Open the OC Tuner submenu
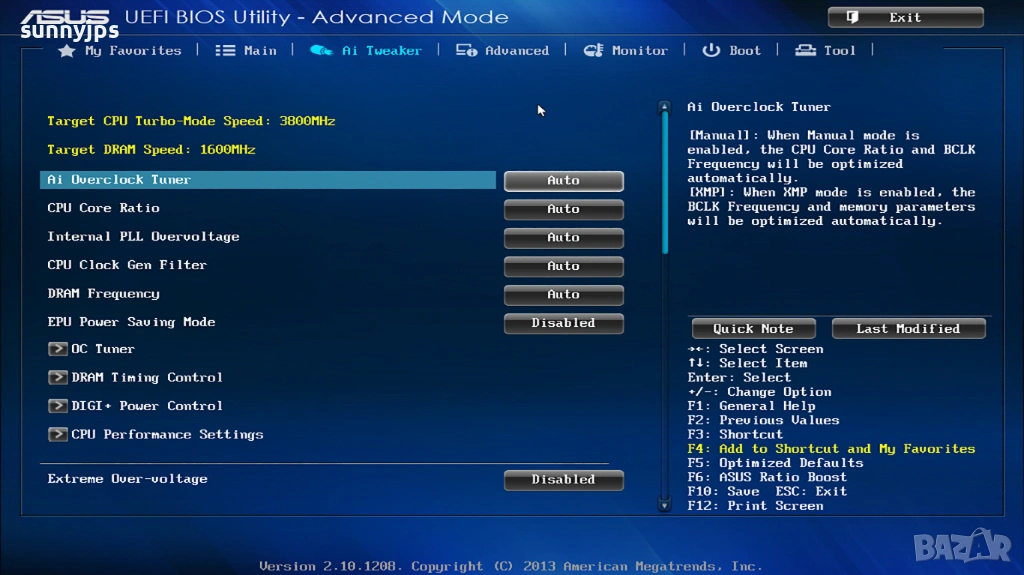1024x575 pixels. pyautogui.click(x=58, y=349)
